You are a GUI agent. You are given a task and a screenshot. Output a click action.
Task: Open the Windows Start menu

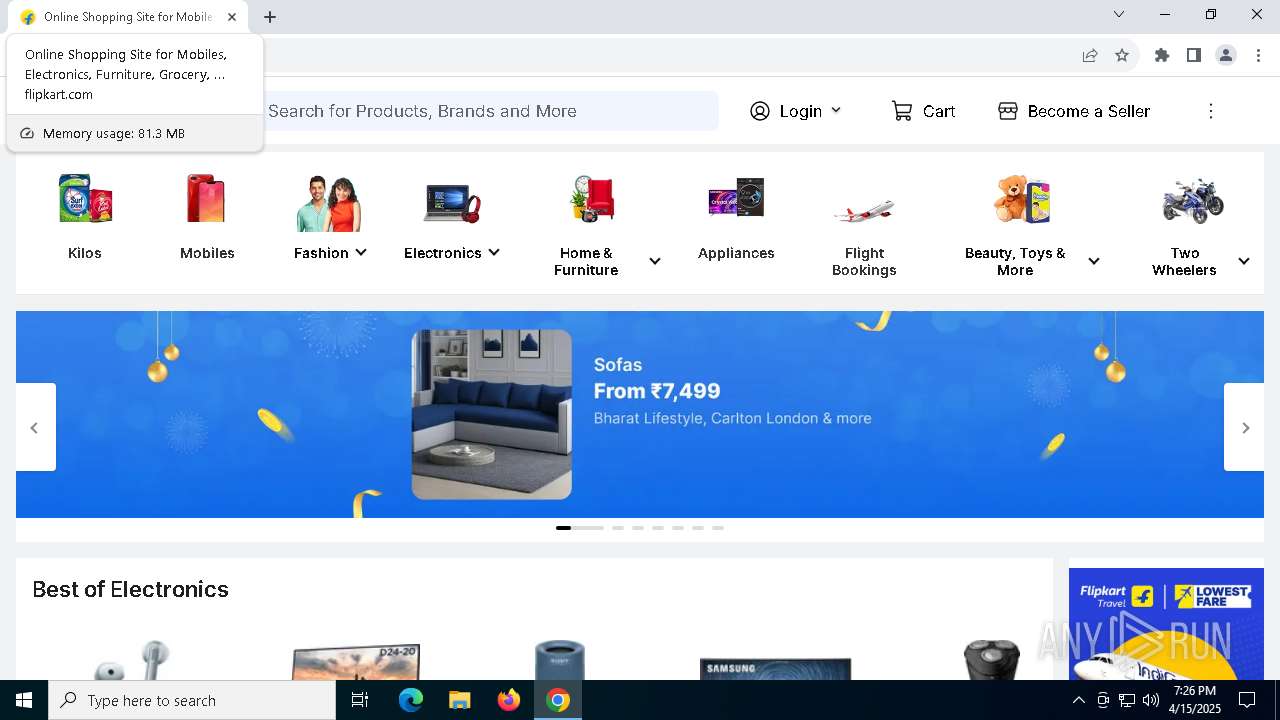24,700
